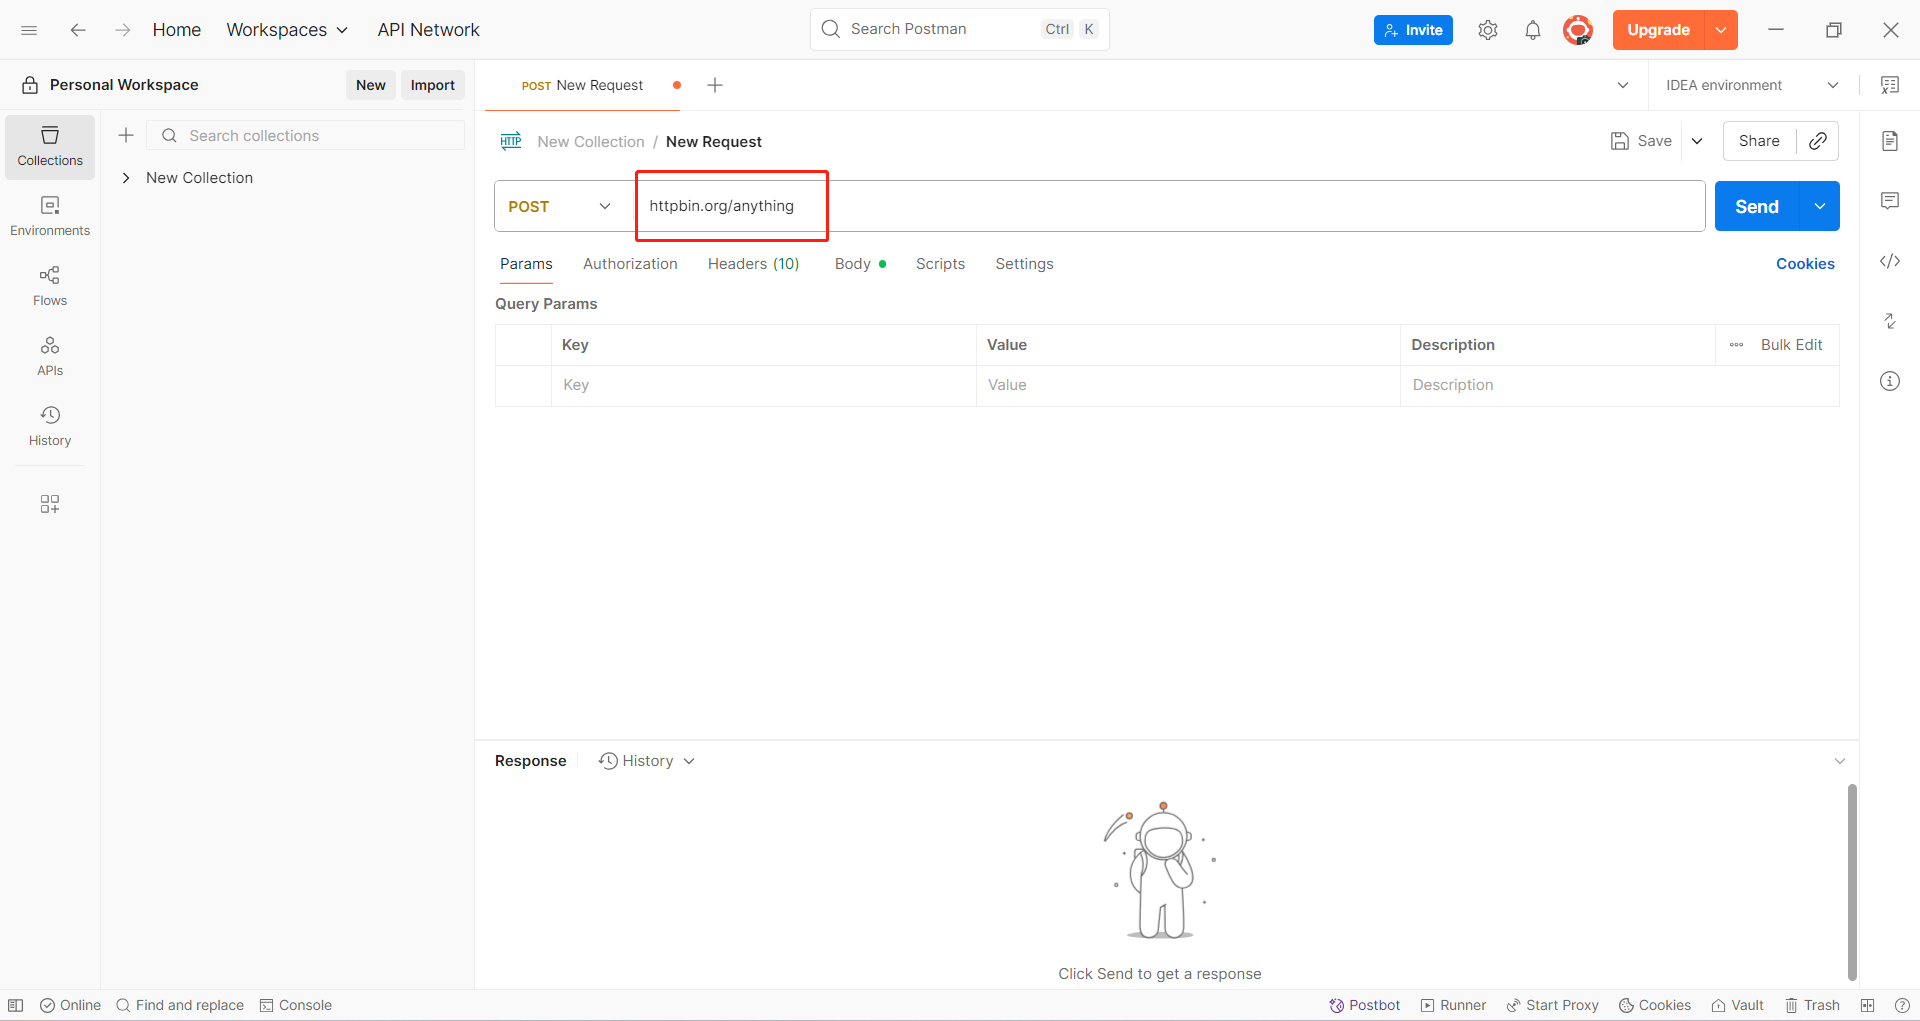This screenshot has height=1021, width=1920.
Task: Expand the POST method dropdown
Action: (605, 206)
